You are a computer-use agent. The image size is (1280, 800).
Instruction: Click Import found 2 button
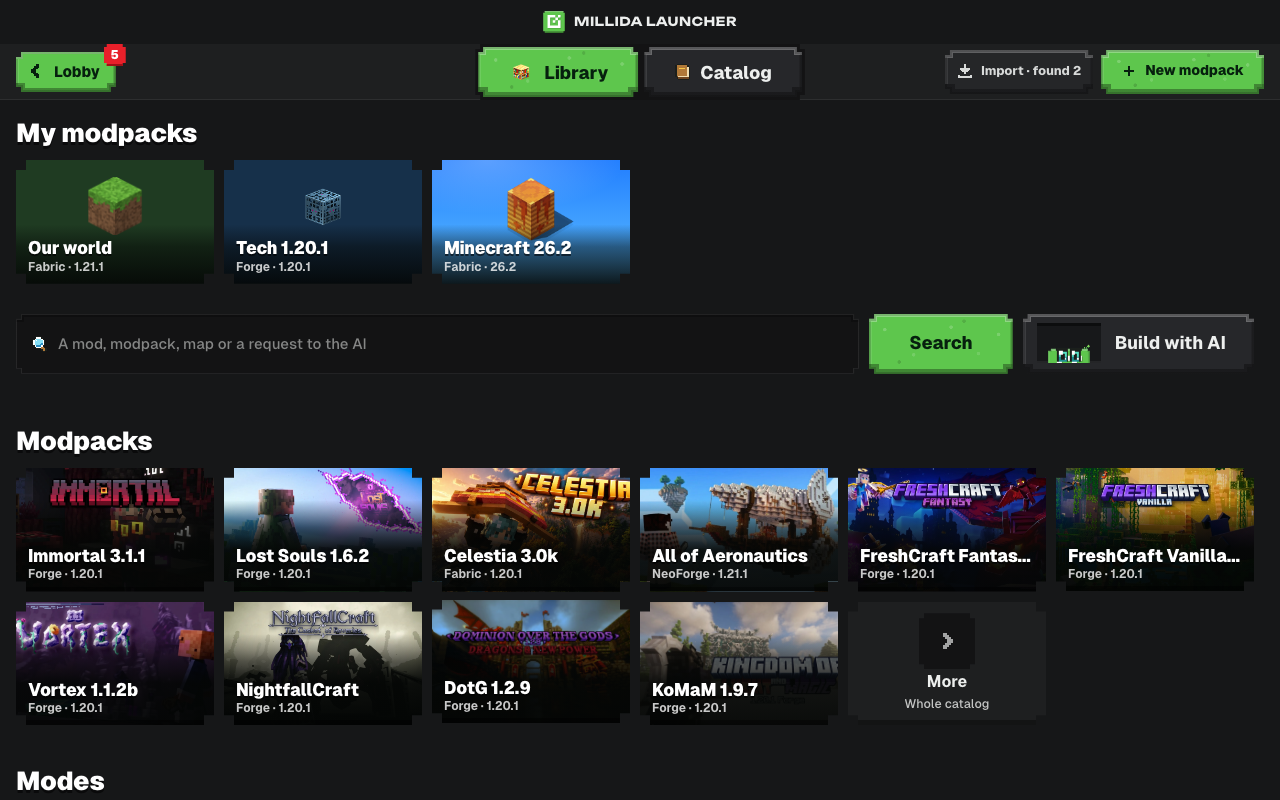1018,71
